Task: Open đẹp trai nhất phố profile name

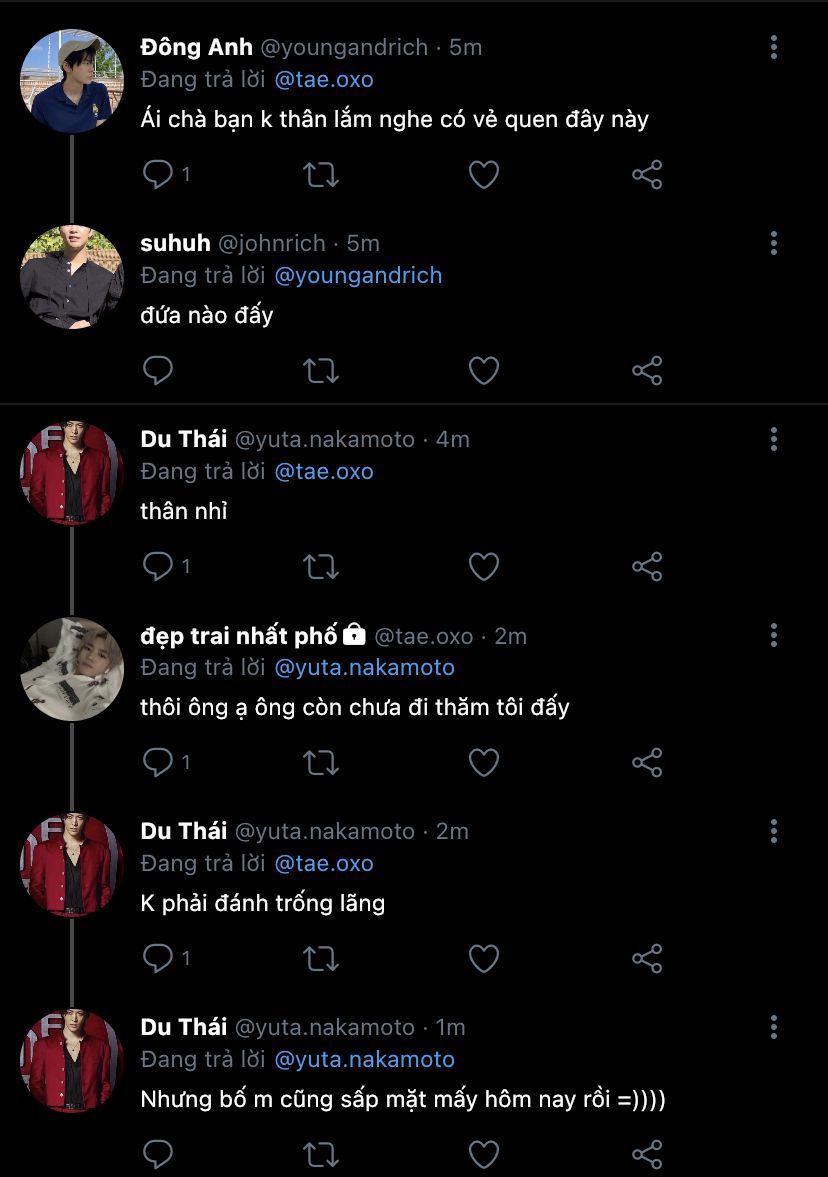Action: click(239, 636)
